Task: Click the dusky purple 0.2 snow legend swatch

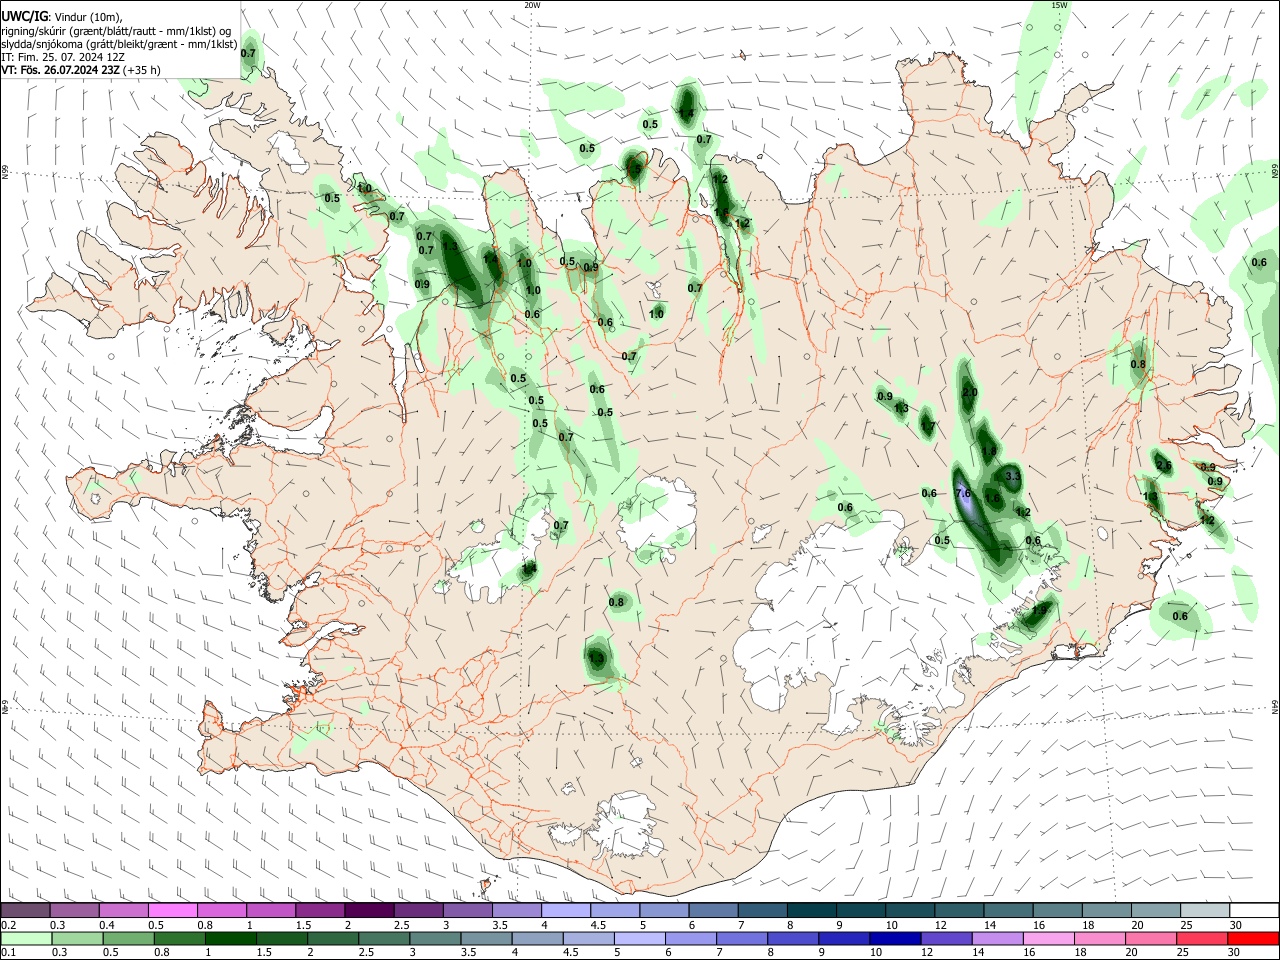Action: 26,911
